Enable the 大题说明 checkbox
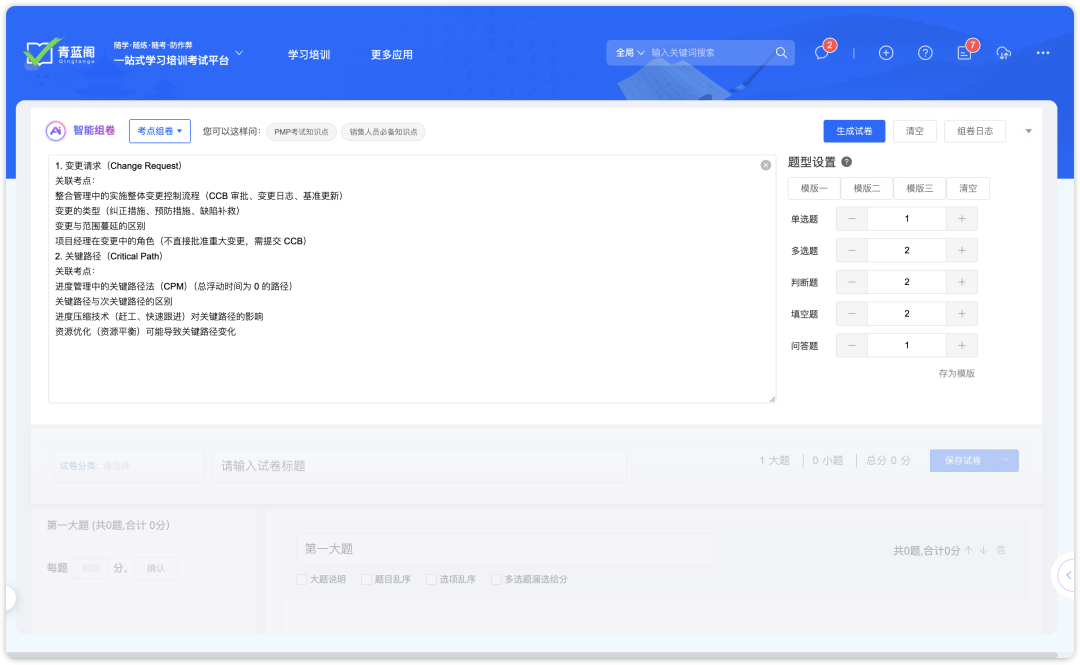 301,579
